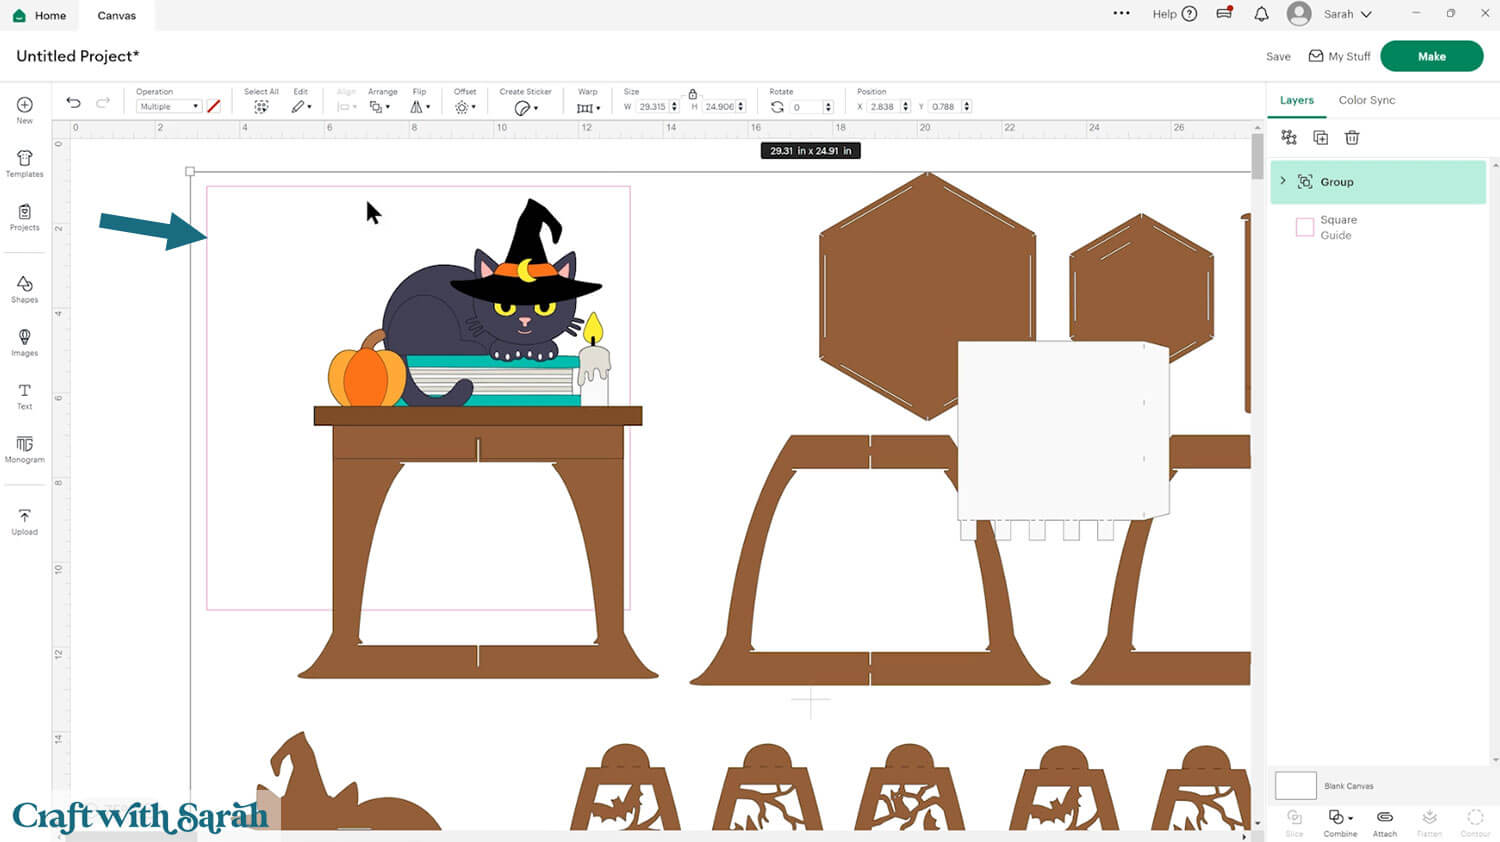
Task: Toggle the size lock icon
Action: click(x=693, y=93)
